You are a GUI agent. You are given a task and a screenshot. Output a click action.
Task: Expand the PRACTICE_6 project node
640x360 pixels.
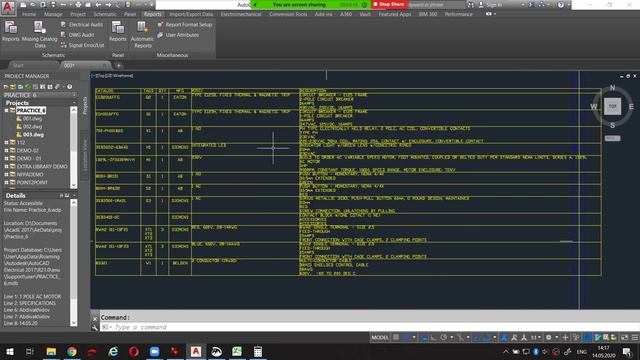click(x=7, y=111)
